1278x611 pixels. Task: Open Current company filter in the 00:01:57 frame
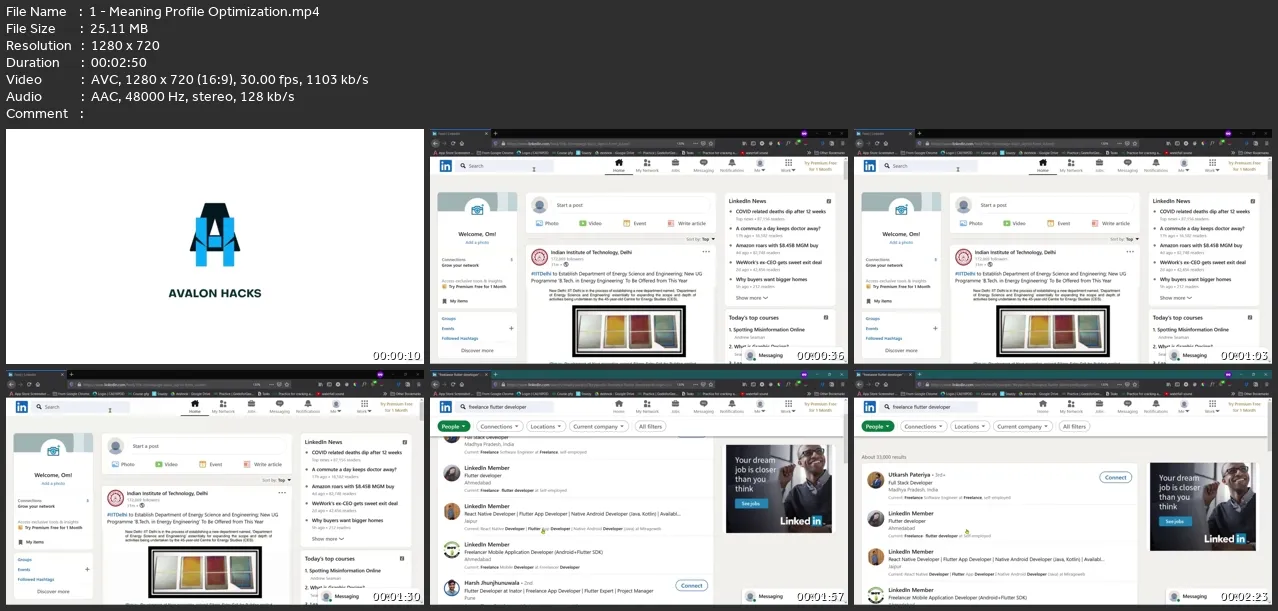tap(600, 427)
